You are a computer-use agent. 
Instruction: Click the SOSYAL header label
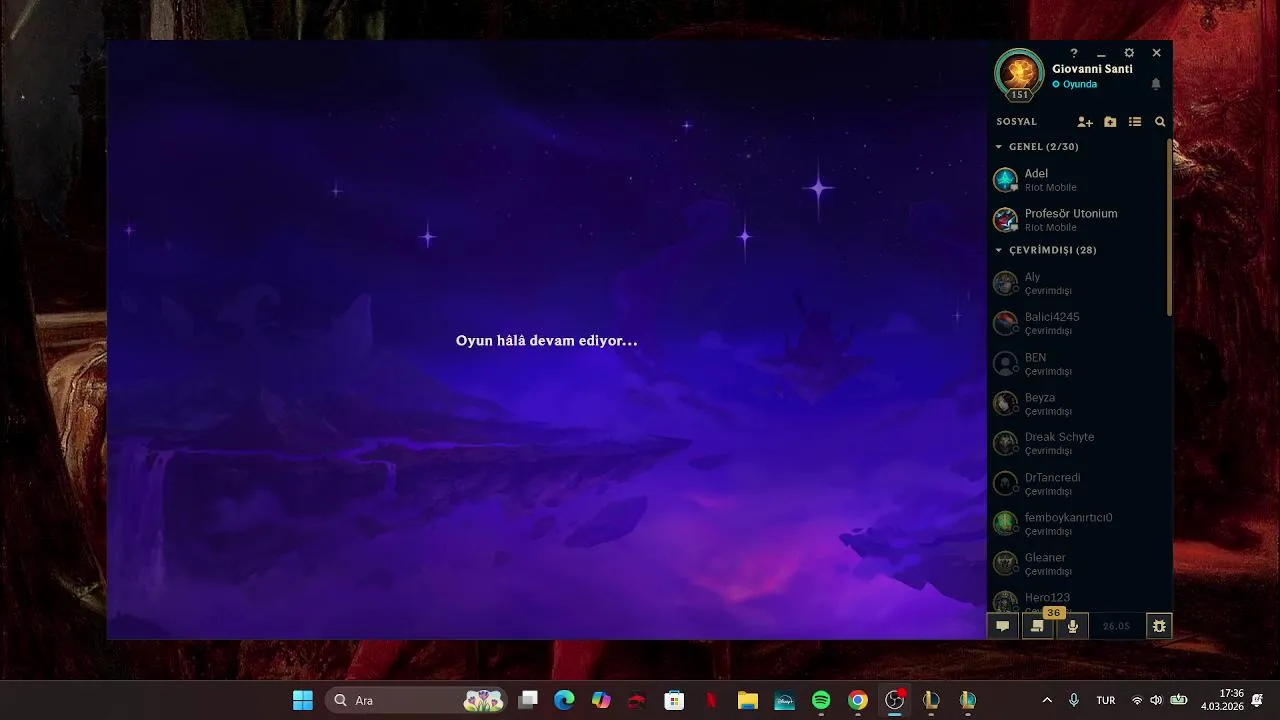1017,122
